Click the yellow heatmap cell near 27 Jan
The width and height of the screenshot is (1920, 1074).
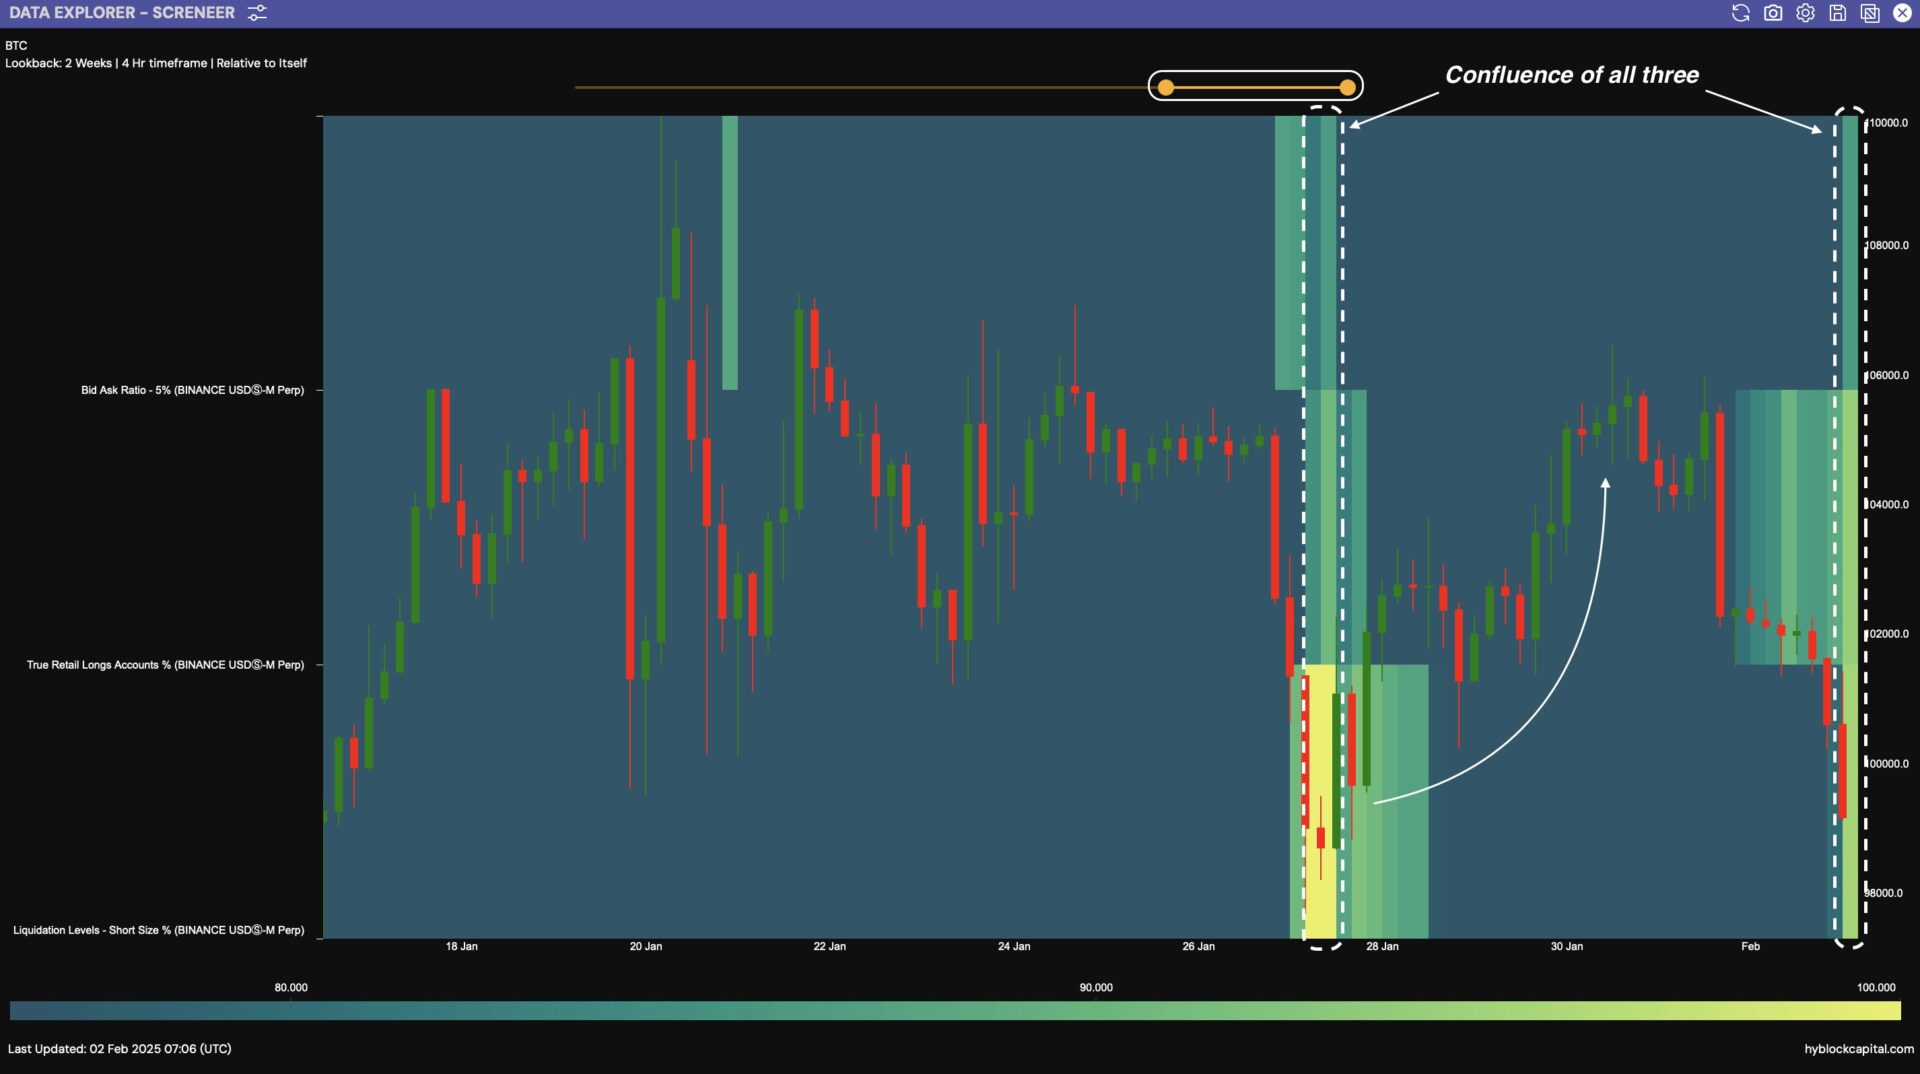(x=1321, y=800)
